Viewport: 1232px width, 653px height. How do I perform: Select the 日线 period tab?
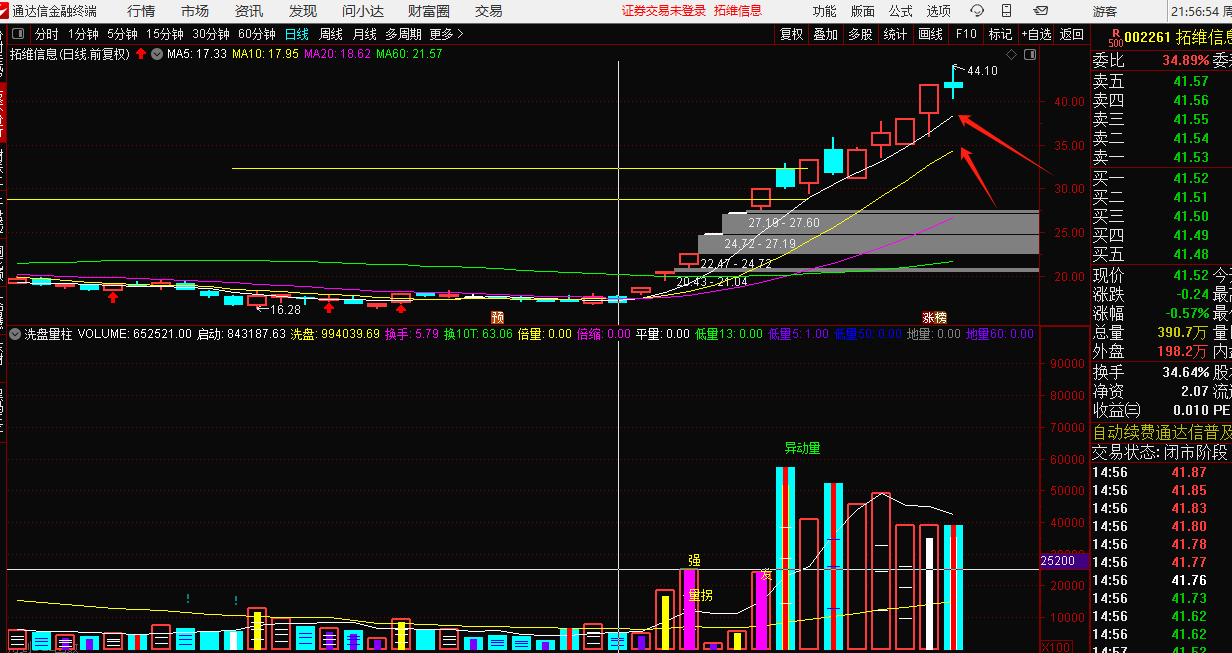pos(297,34)
